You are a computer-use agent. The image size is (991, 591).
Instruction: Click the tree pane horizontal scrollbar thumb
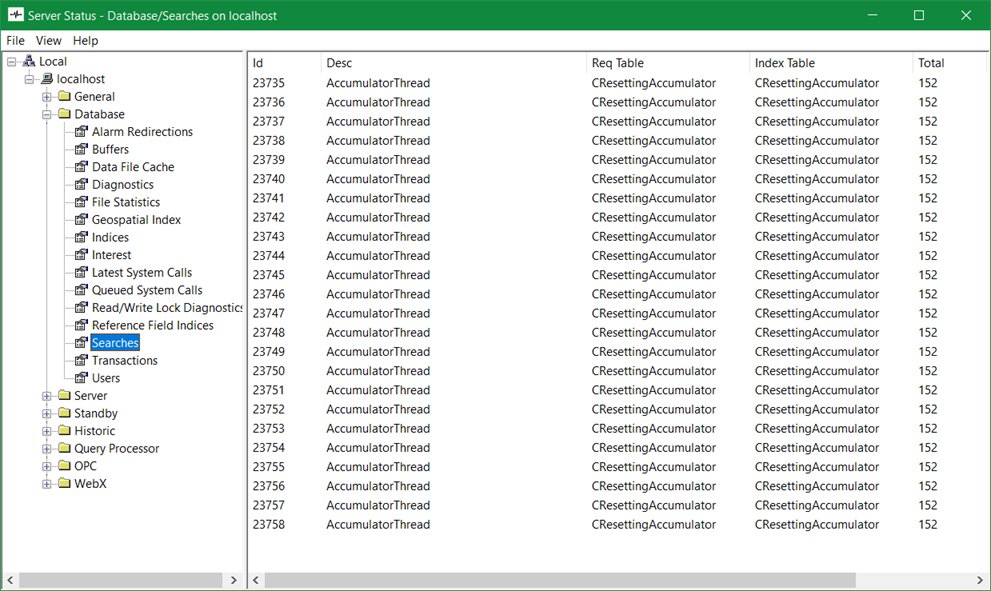click(x=120, y=580)
